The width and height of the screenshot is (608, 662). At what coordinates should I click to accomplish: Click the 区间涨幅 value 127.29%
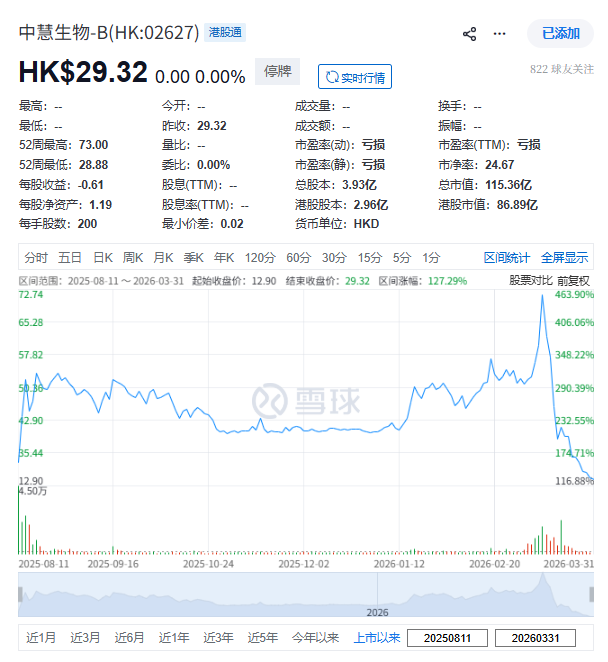(x=448, y=281)
